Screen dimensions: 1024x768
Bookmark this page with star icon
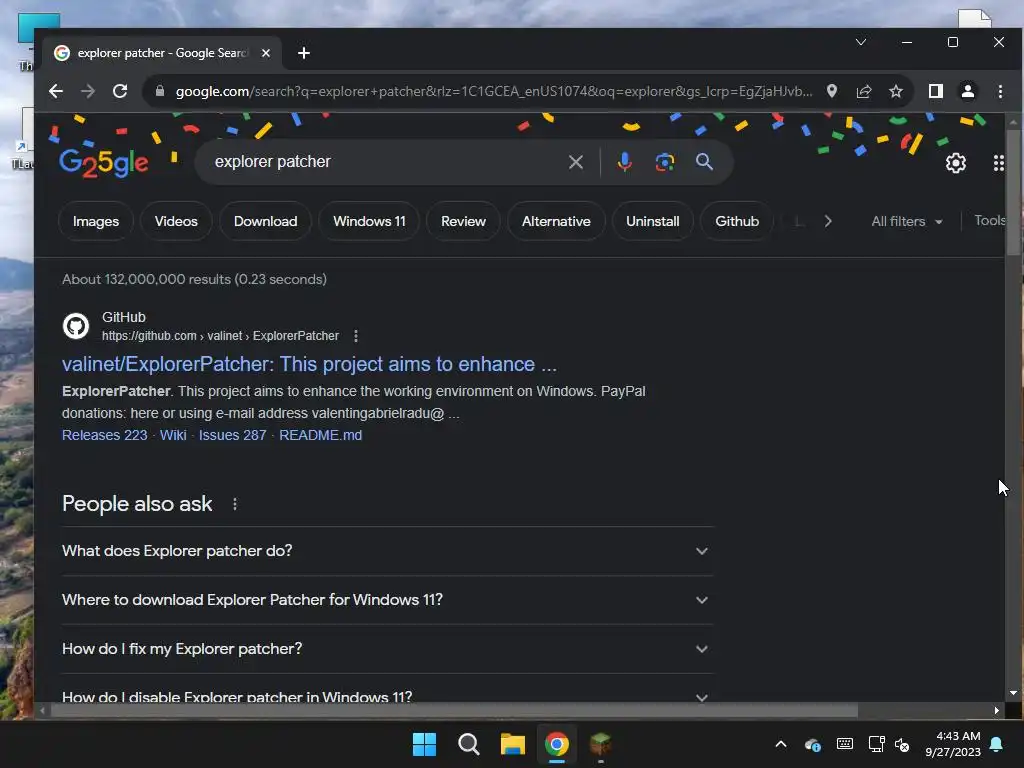pos(895,91)
